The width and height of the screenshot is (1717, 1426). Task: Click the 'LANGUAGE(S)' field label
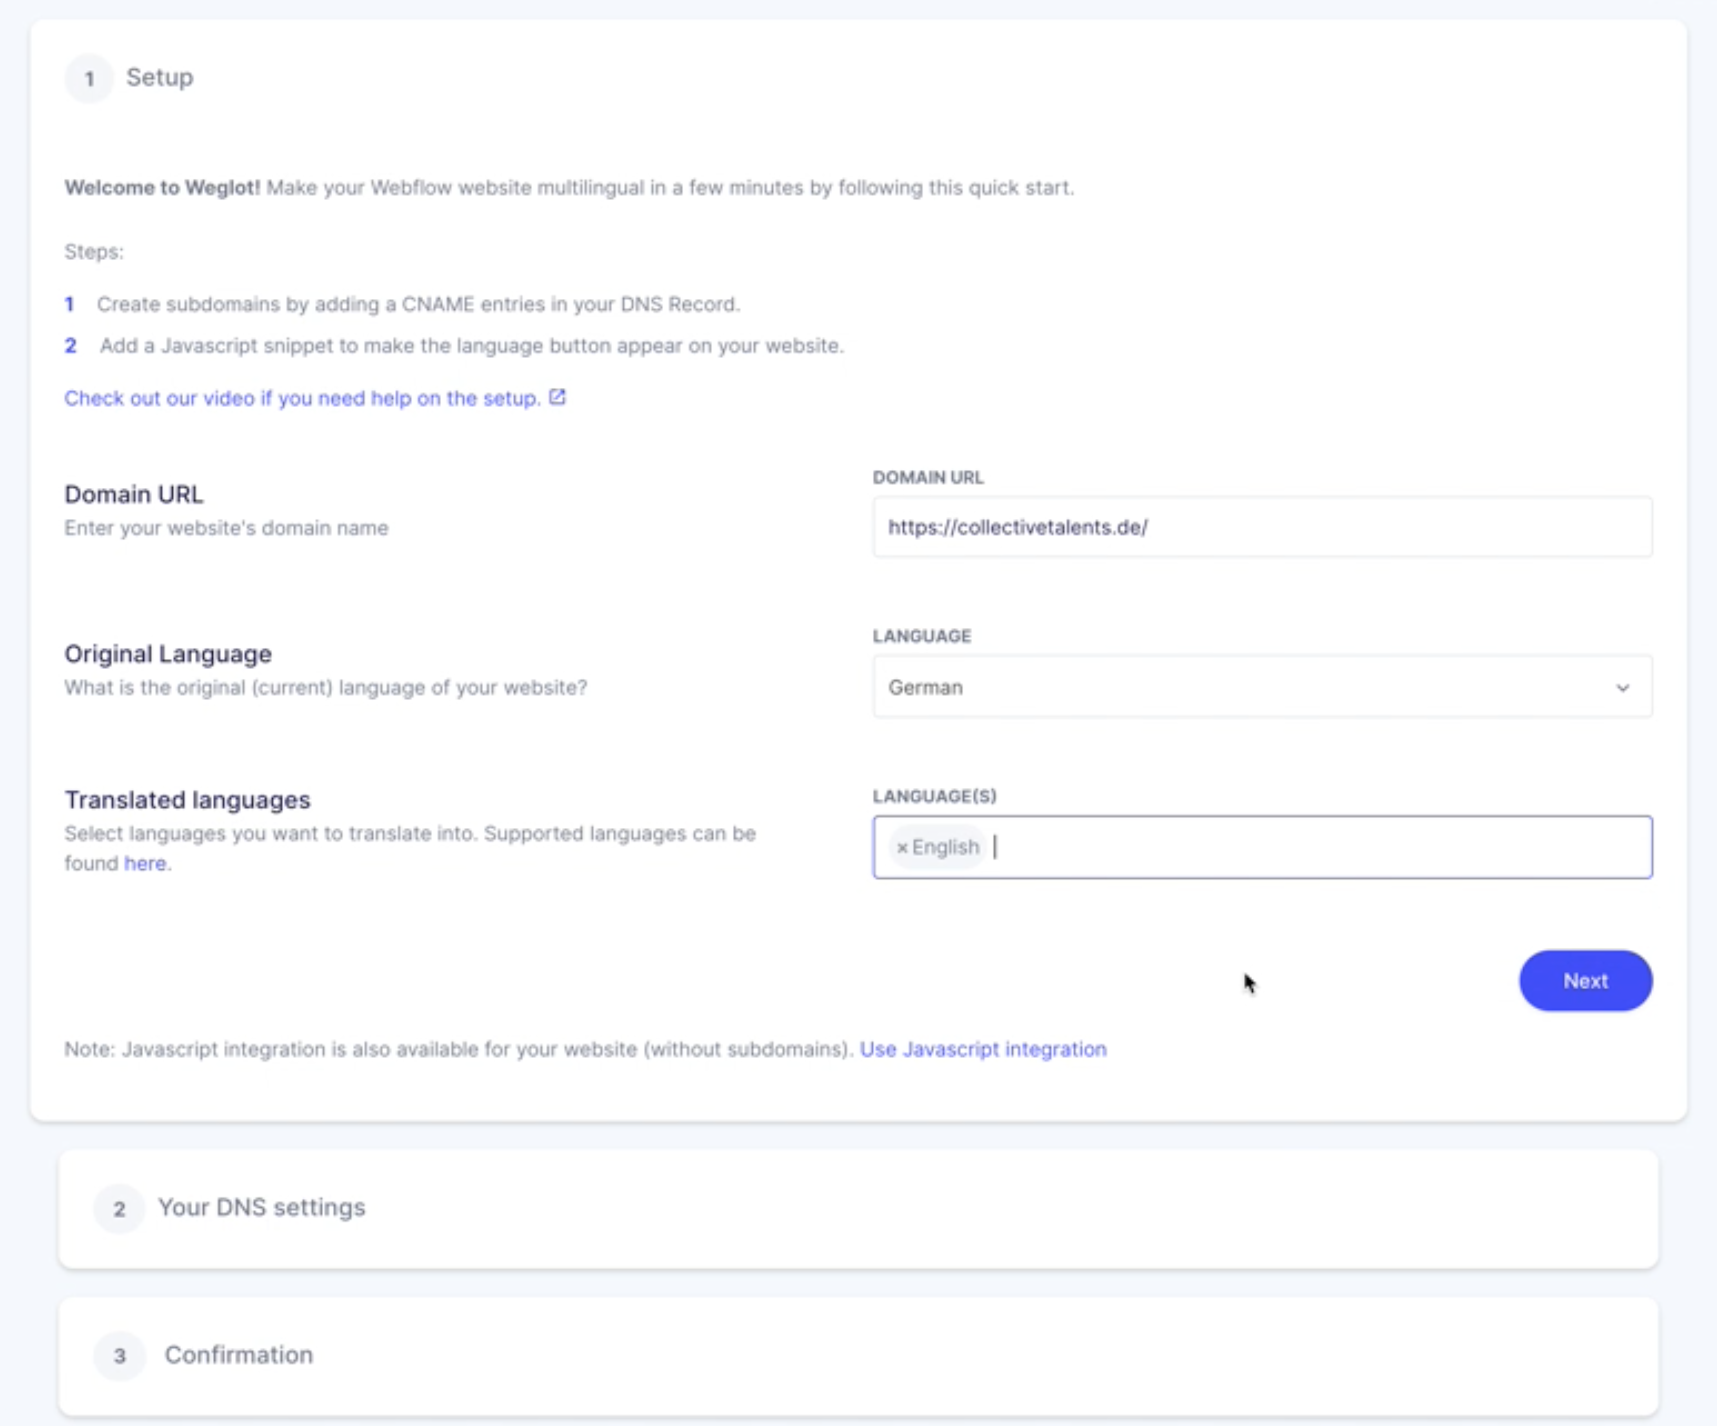(934, 796)
